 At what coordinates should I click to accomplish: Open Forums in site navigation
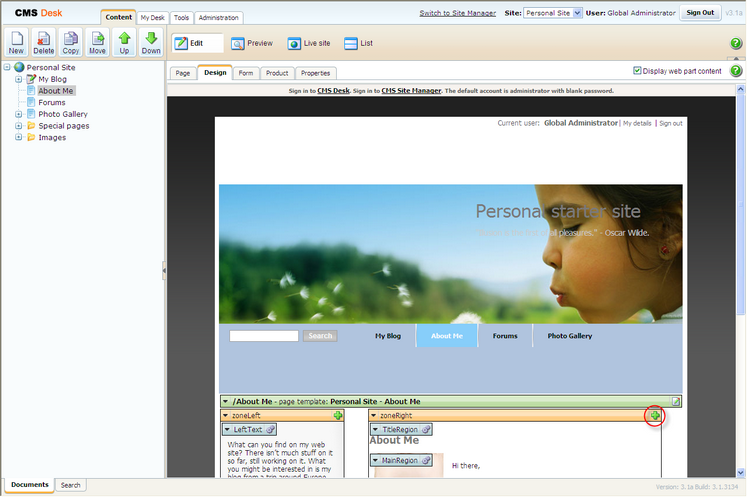[x=505, y=336]
